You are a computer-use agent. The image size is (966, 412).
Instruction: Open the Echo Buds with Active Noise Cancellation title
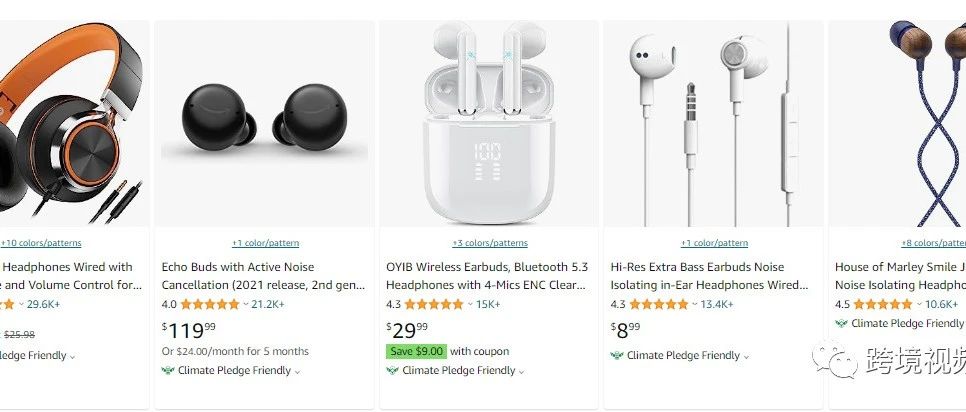coord(264,276)
